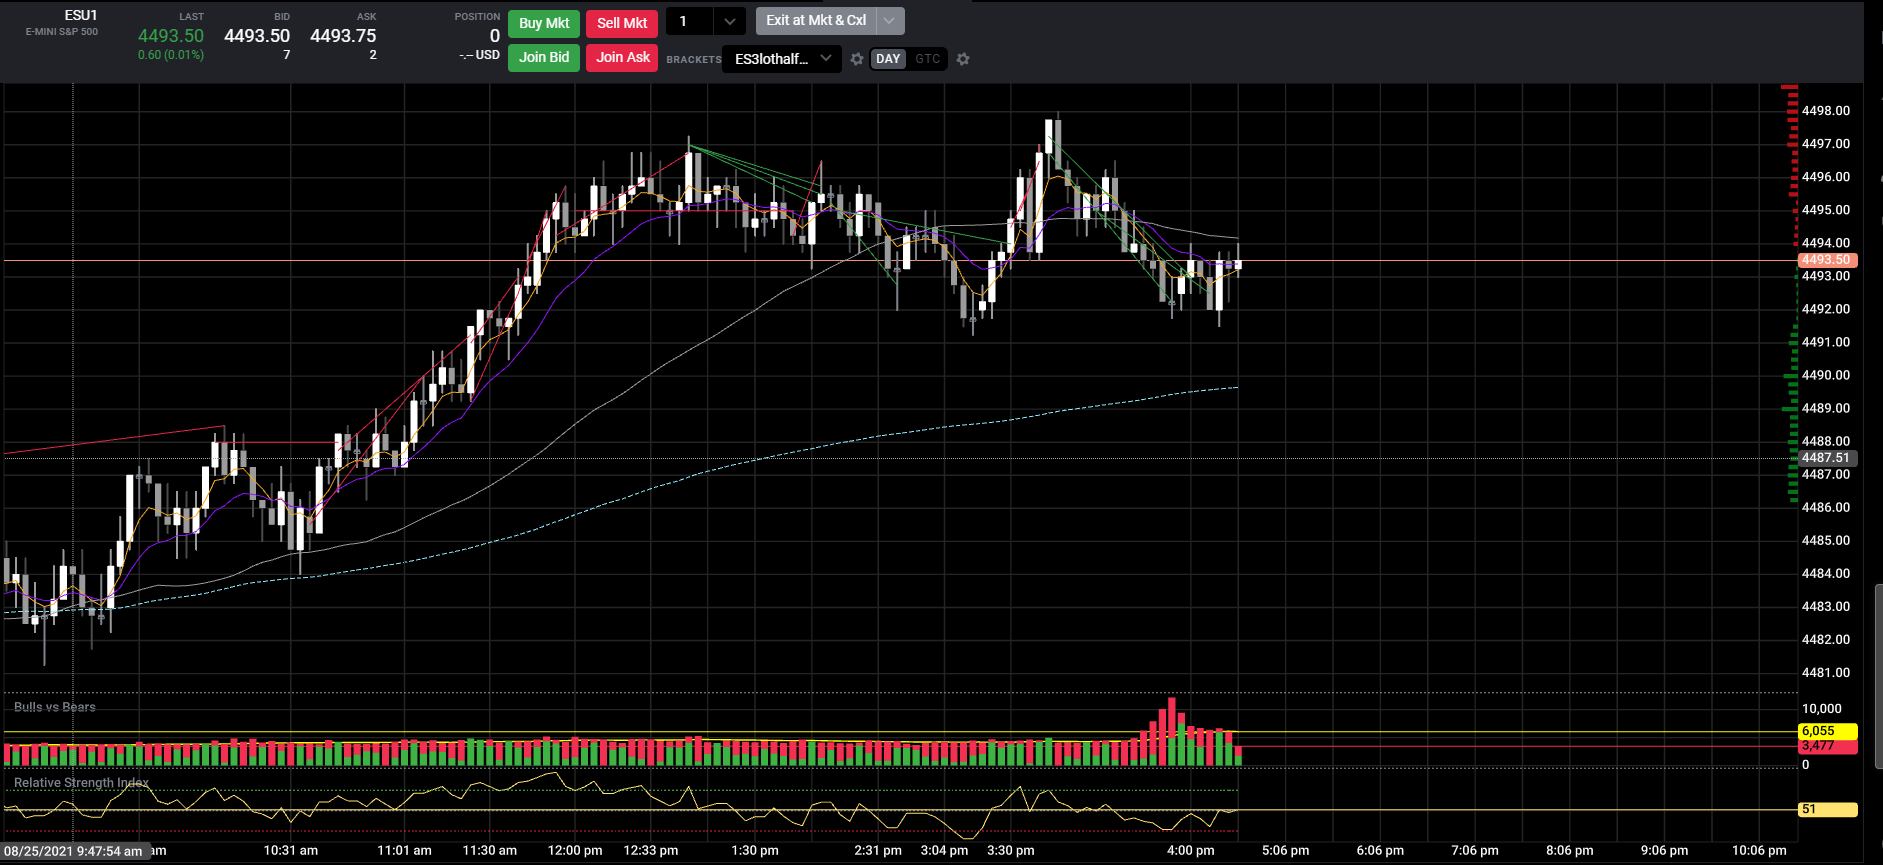Expand the Exit at Mkt & Cxl arrow
The width and height of the screenshot is (1883, 865).
pos(889,21)
